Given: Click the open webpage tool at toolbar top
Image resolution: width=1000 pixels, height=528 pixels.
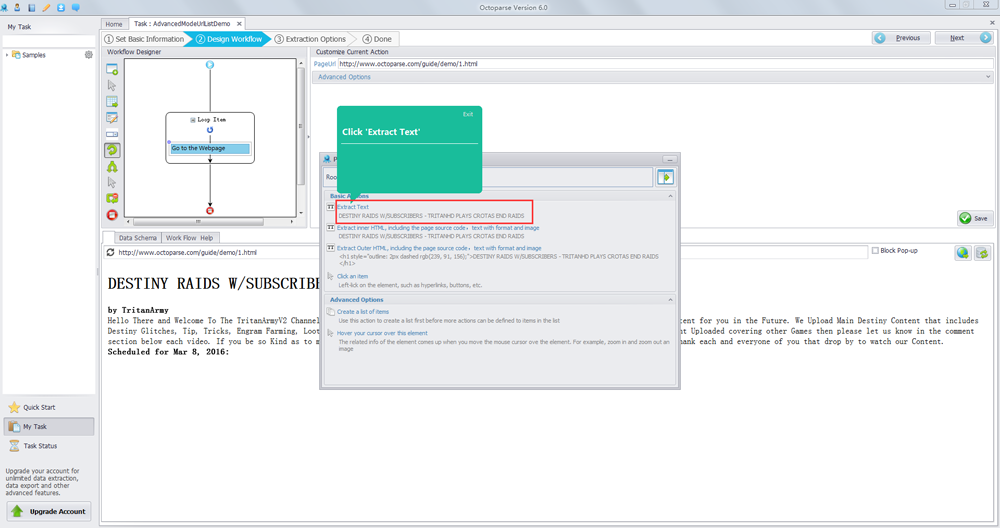Looking at the screenshot, I should [x=112, y=70].
